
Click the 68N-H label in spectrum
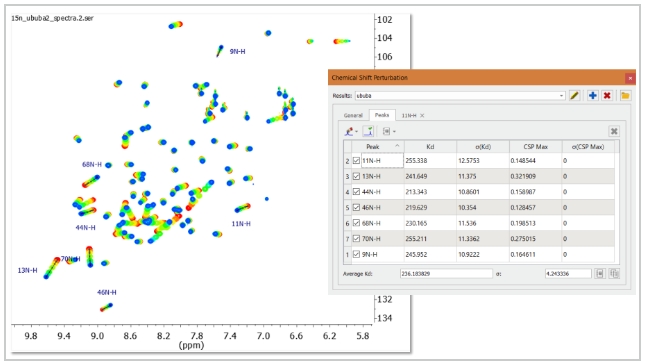pyautogui.click(x=92, y=165)
